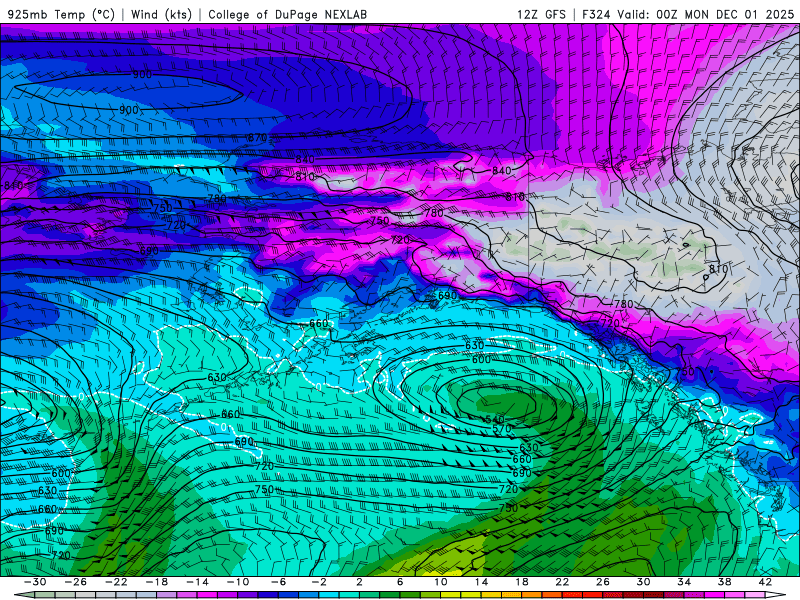Click 'College of DuPage NEXLAB' header text
The height and width of the screenshot is (600, 800).
click(287, 14)
